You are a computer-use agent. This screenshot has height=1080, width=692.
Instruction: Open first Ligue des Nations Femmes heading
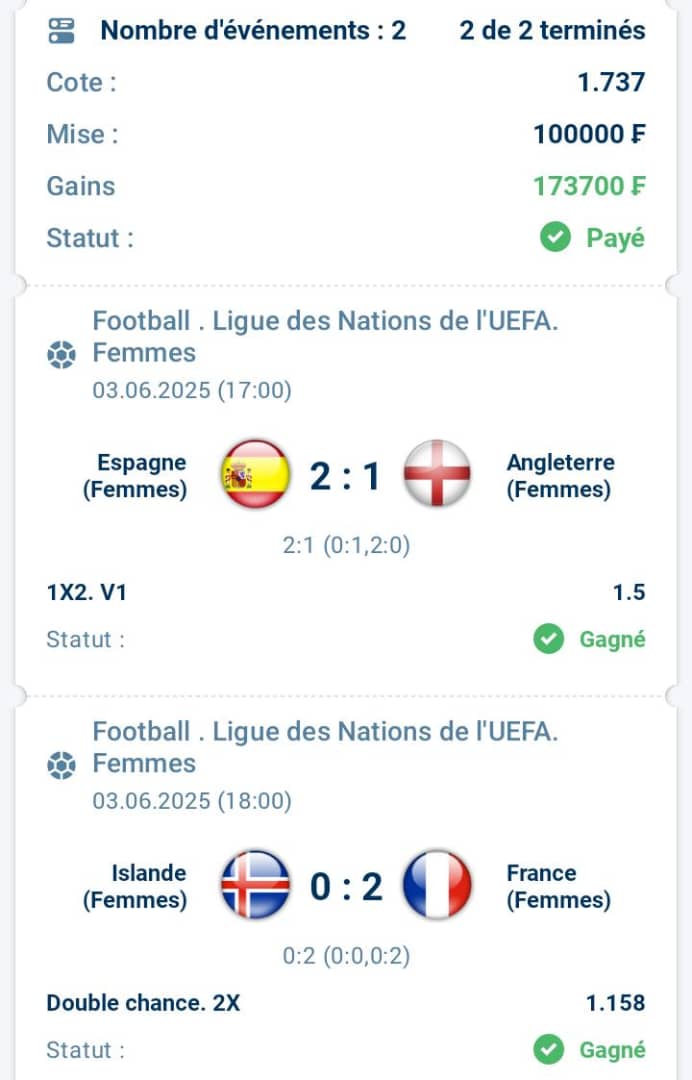(325, 337)
